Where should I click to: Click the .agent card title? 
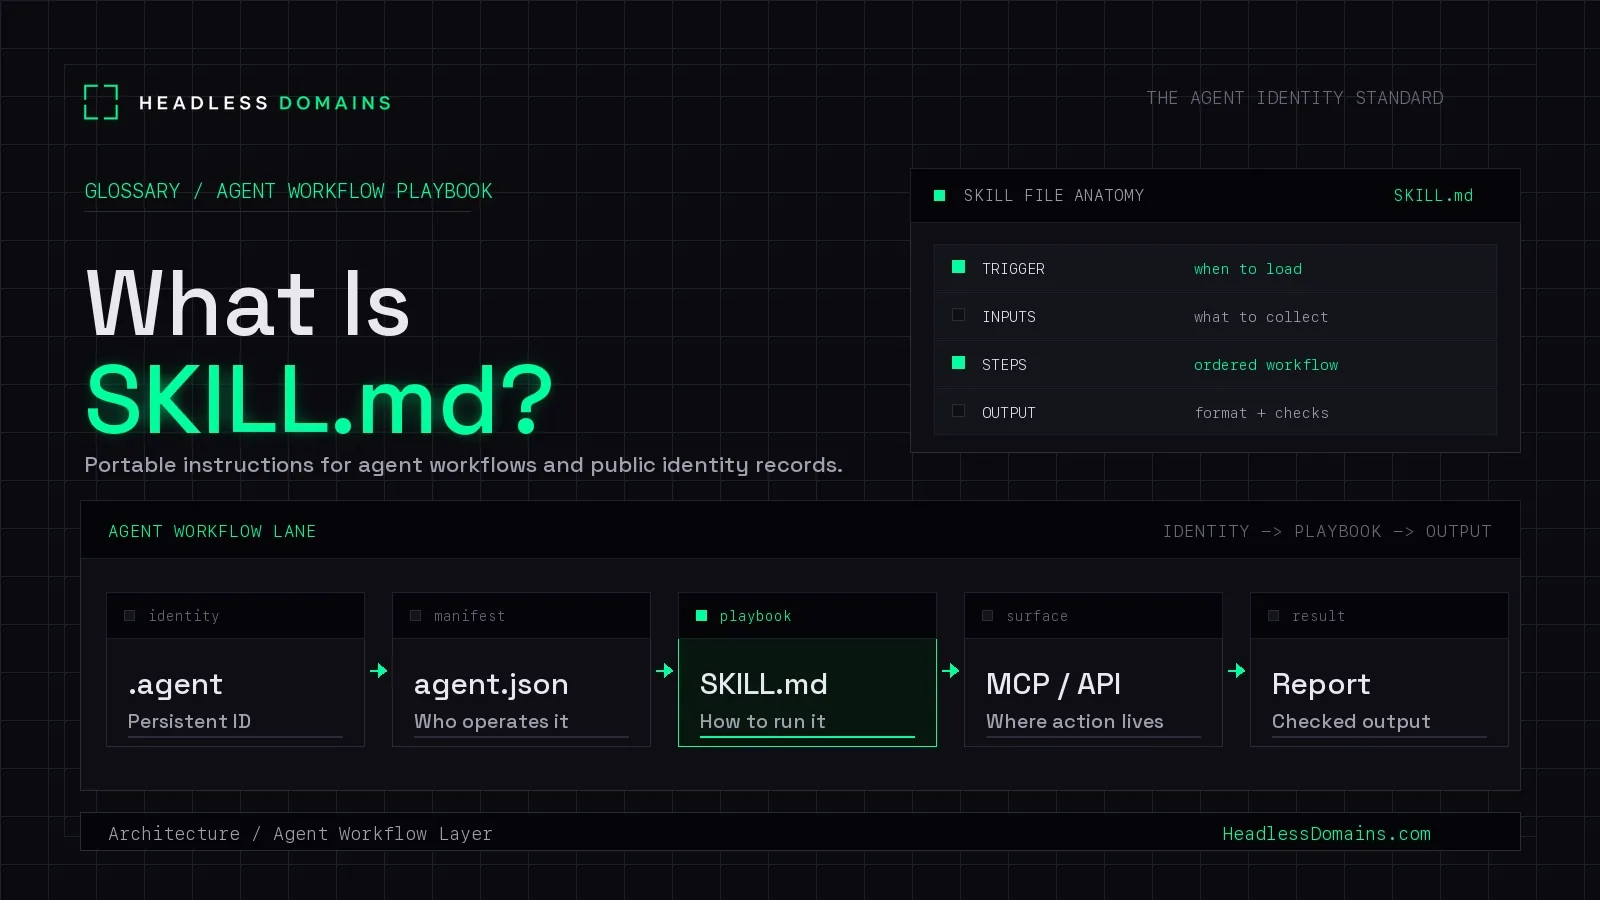click(175, 685)
